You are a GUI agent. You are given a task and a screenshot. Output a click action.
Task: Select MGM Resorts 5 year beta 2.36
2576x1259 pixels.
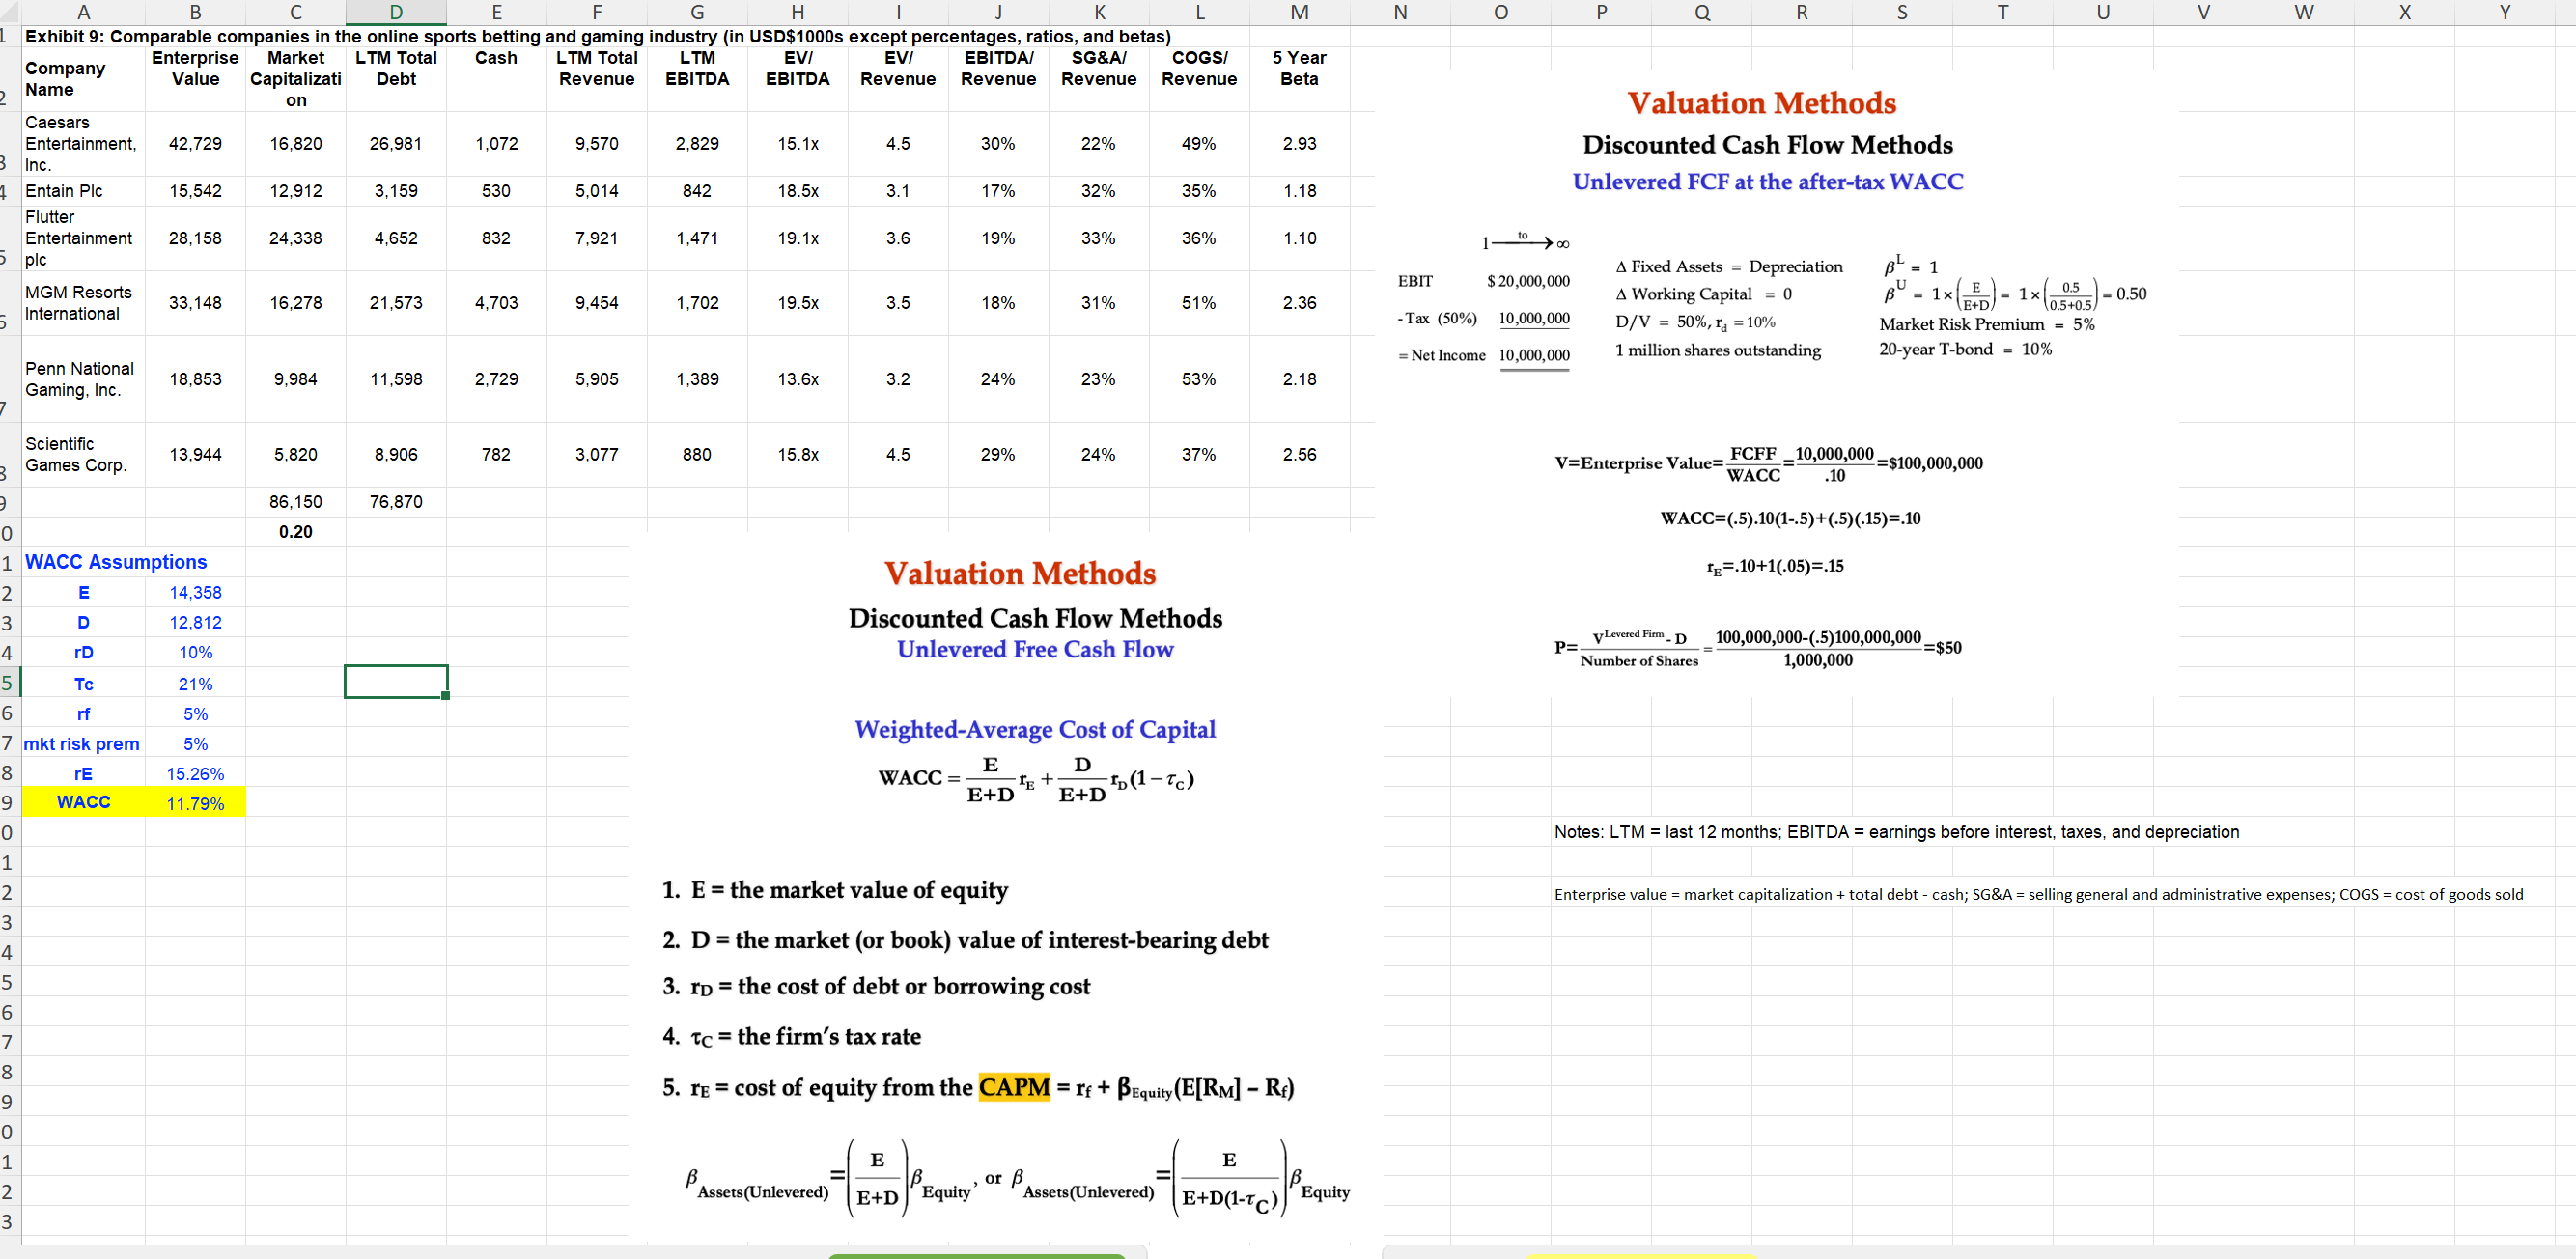pyautogui.click(x=1299, y=302)
